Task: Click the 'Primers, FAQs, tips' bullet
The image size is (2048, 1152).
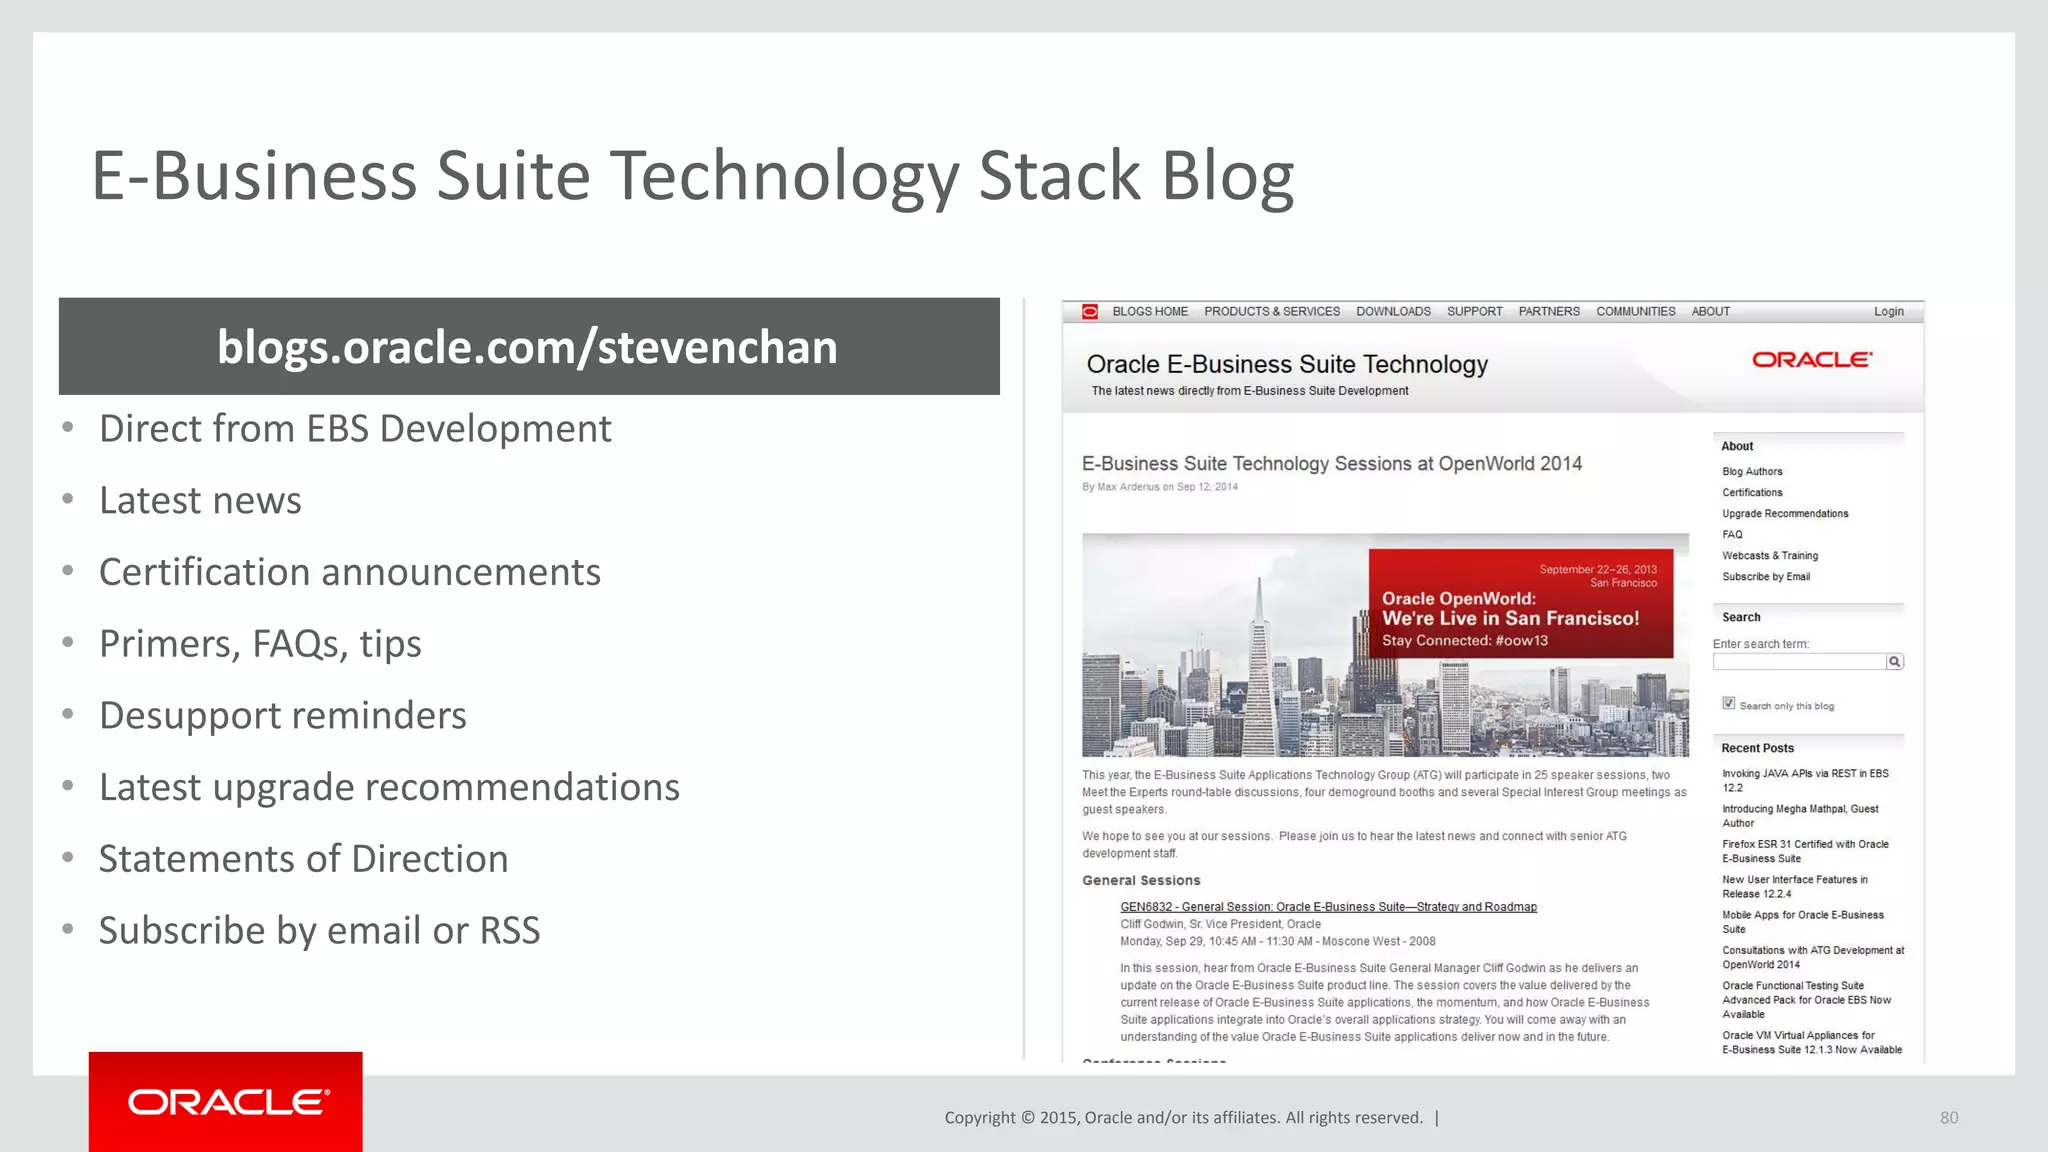Action: pyautogui.click(x=260, y=644)
